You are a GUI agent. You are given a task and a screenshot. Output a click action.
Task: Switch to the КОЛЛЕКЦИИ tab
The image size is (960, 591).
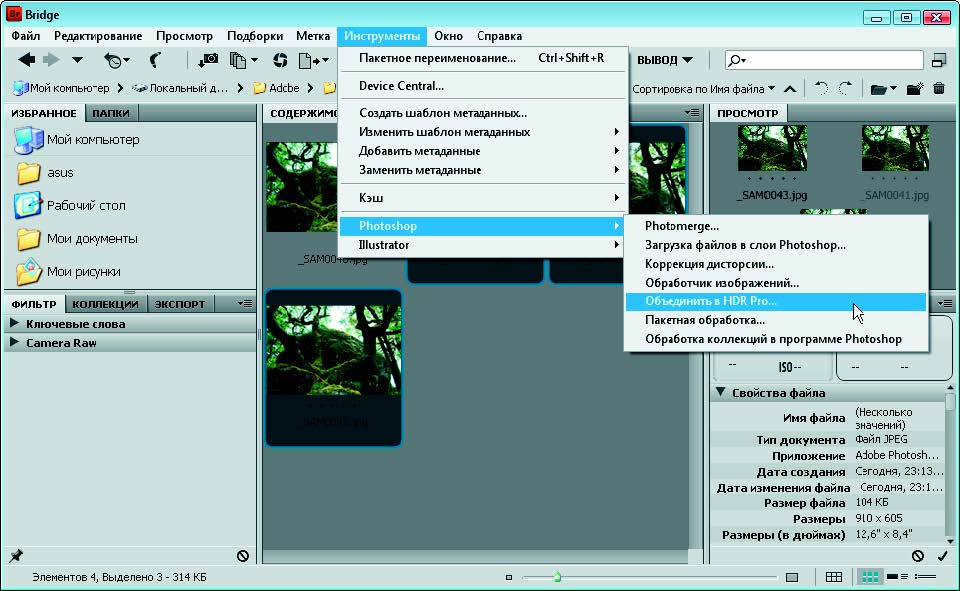(105, 304)
